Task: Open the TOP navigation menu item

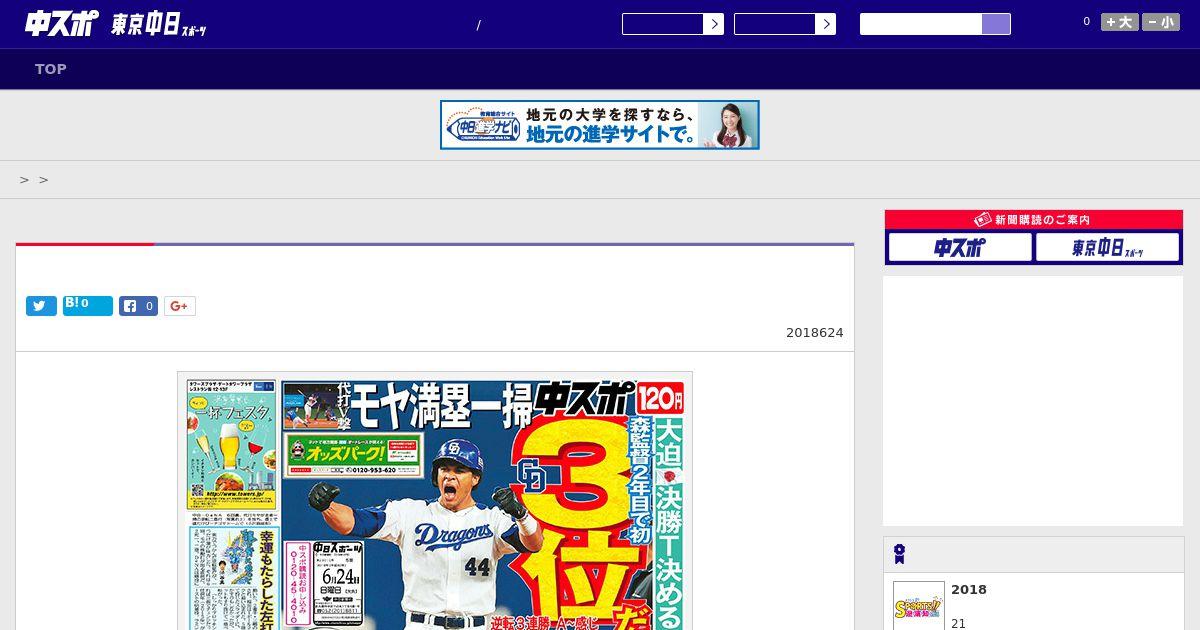Action: (x=51, y=69)
